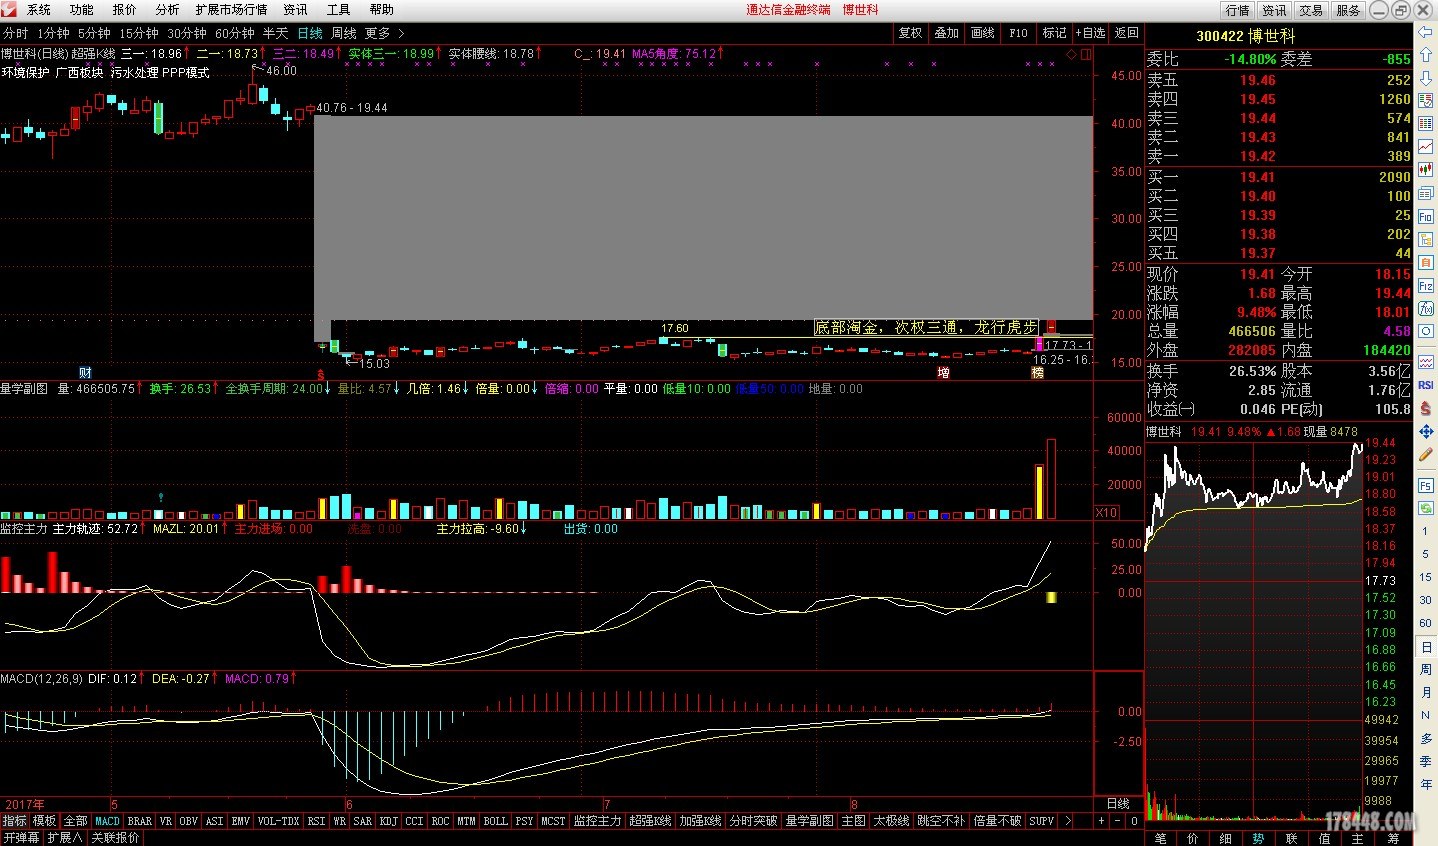
Task: Select the pencil drawing tool icon
Action: tap(1426, 454)
